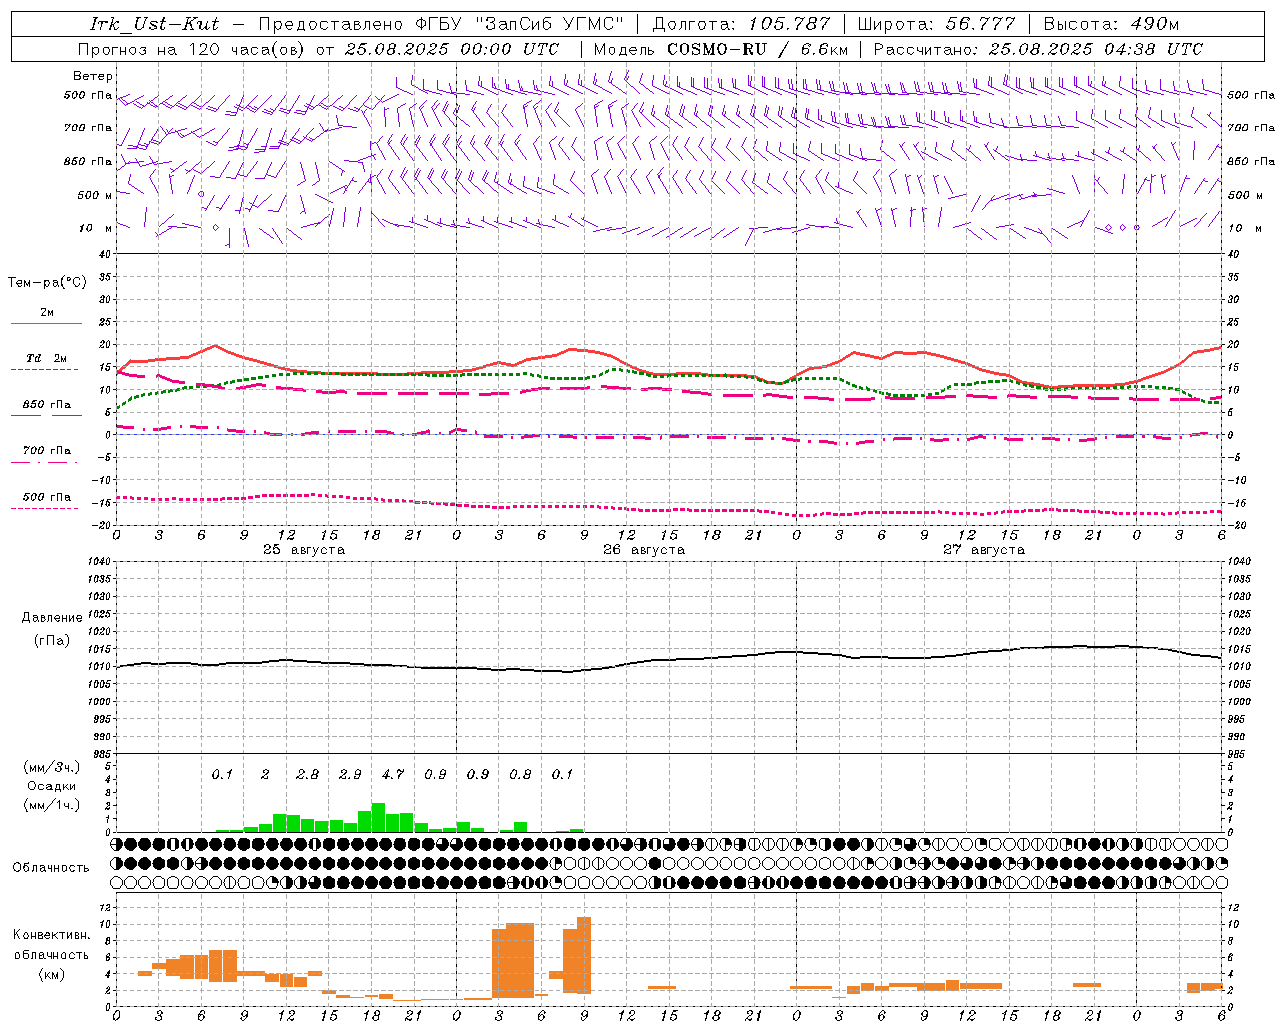Click the dotted 500 гПа temperature legend line
Screen dimensions: 1280x1024
[44, 508]
